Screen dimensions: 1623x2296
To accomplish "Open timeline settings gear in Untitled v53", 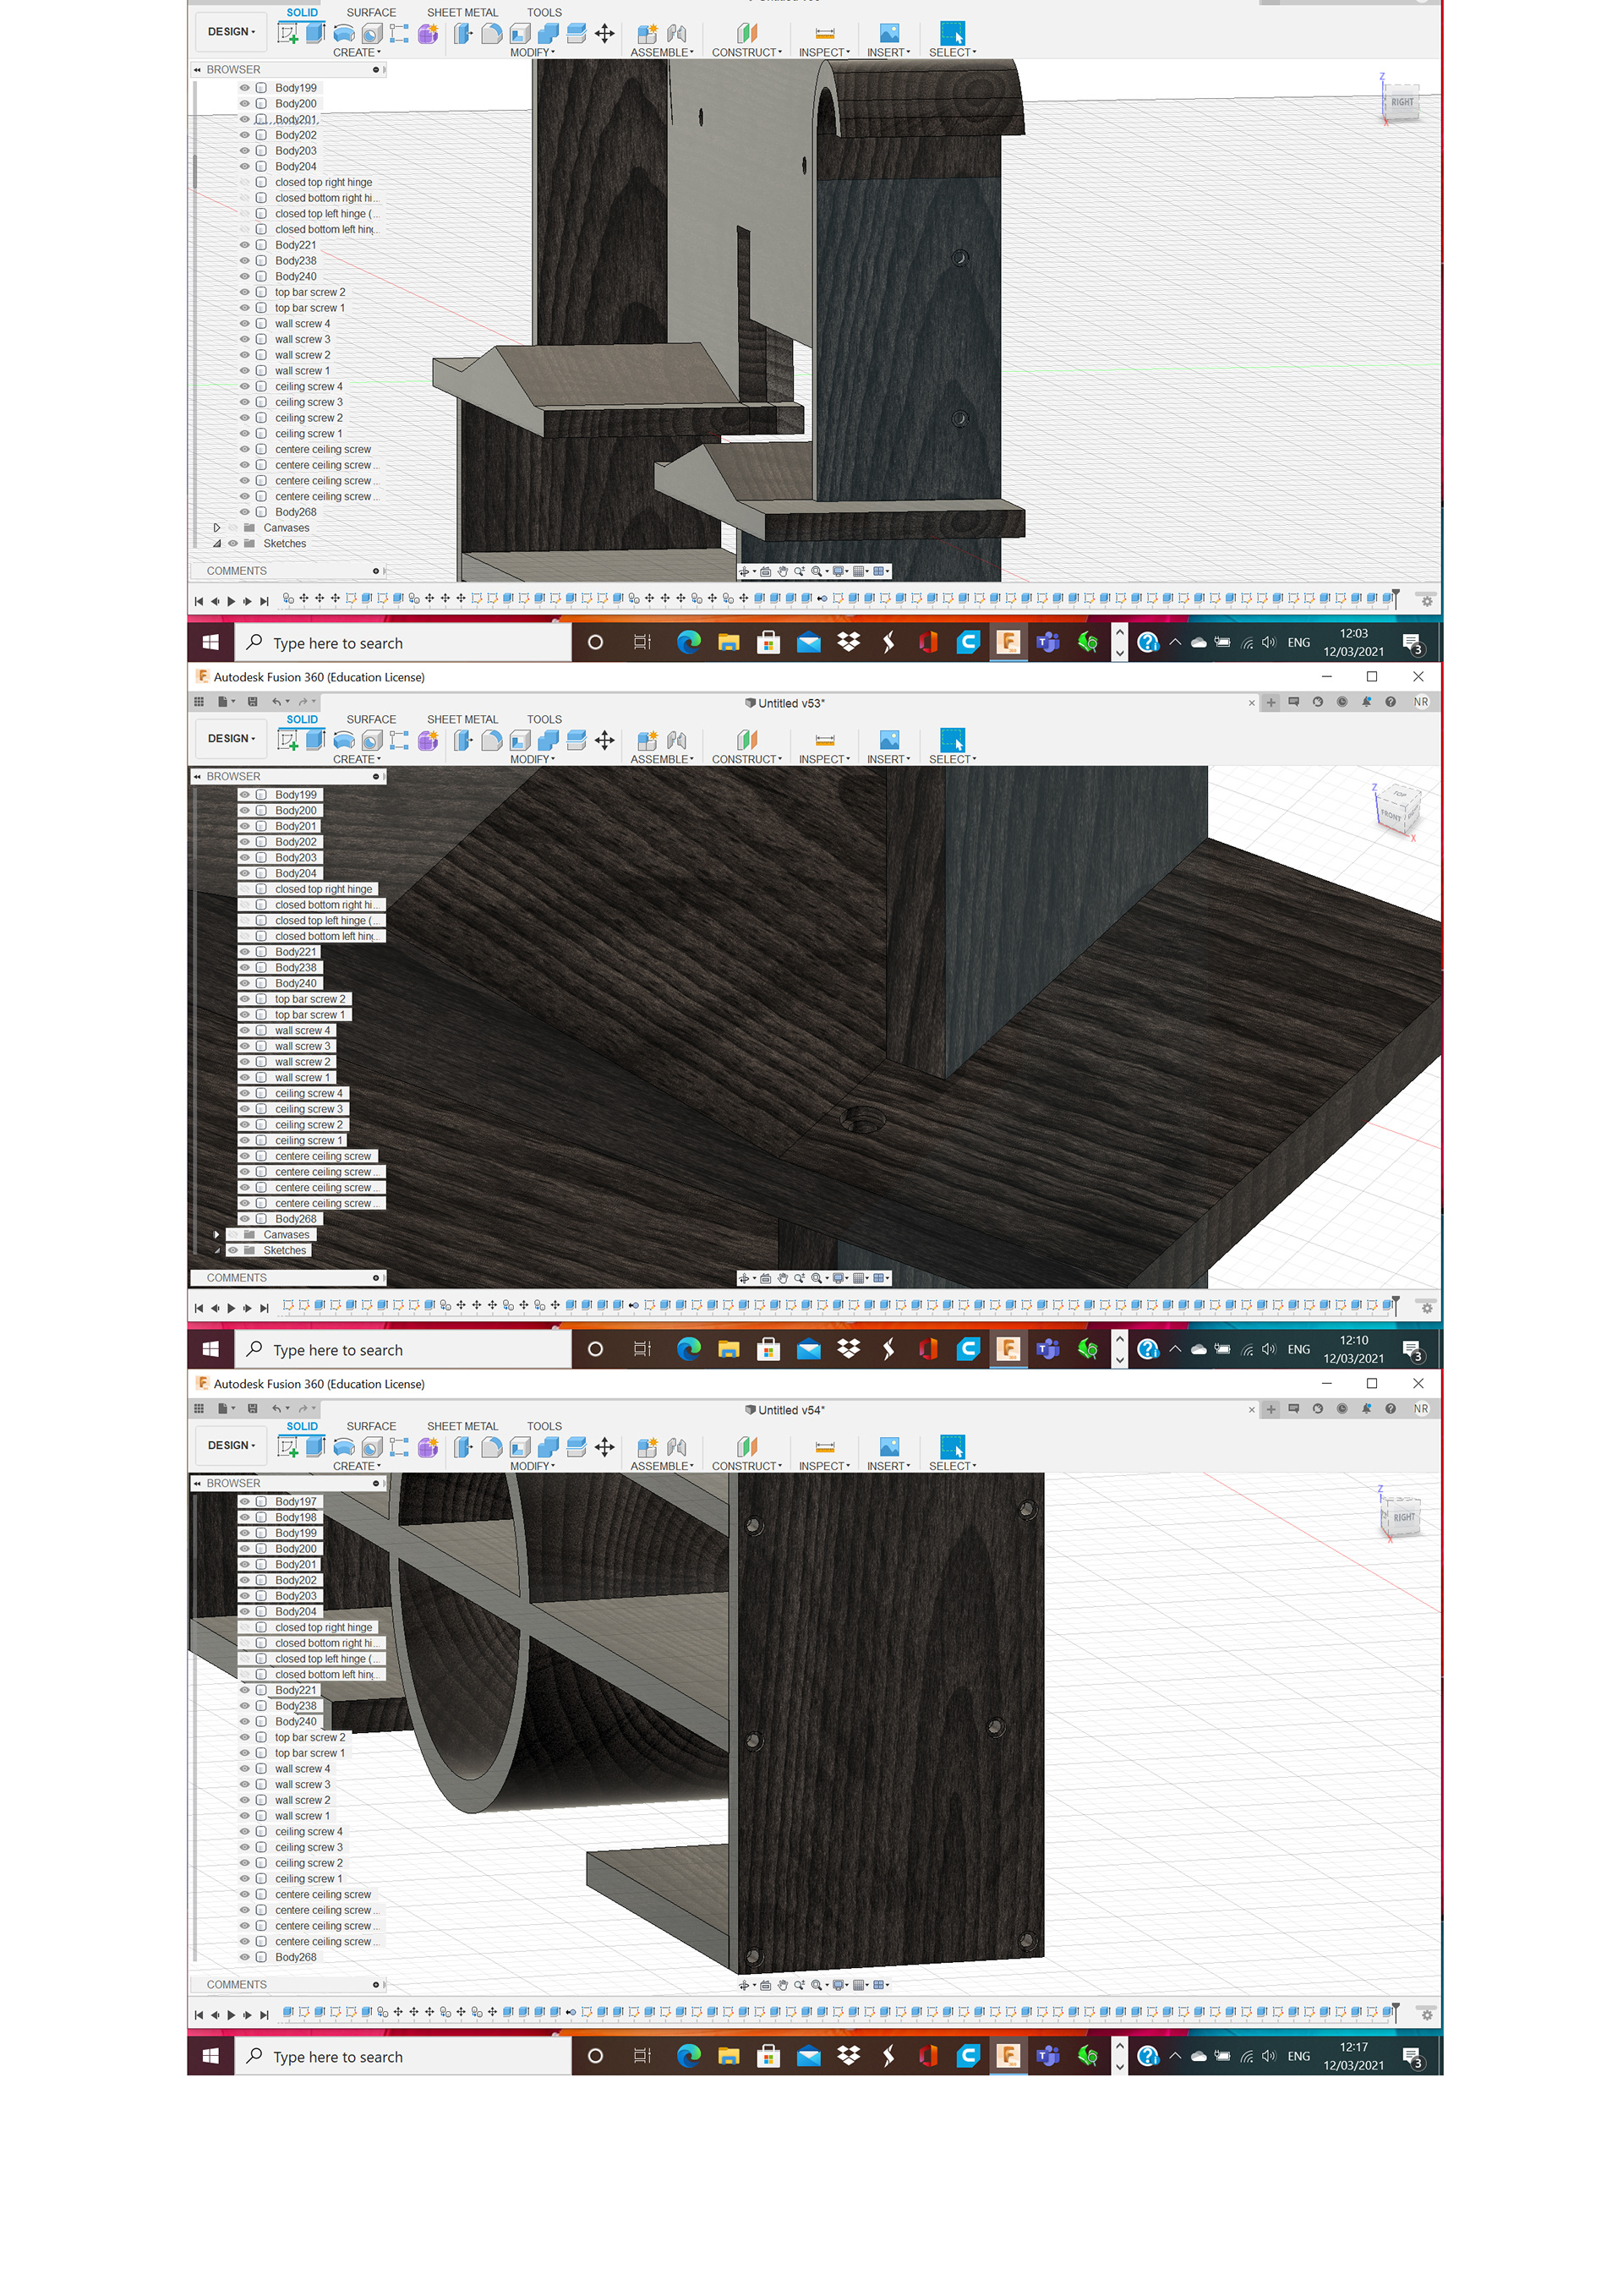I will pos(1427,1308).
